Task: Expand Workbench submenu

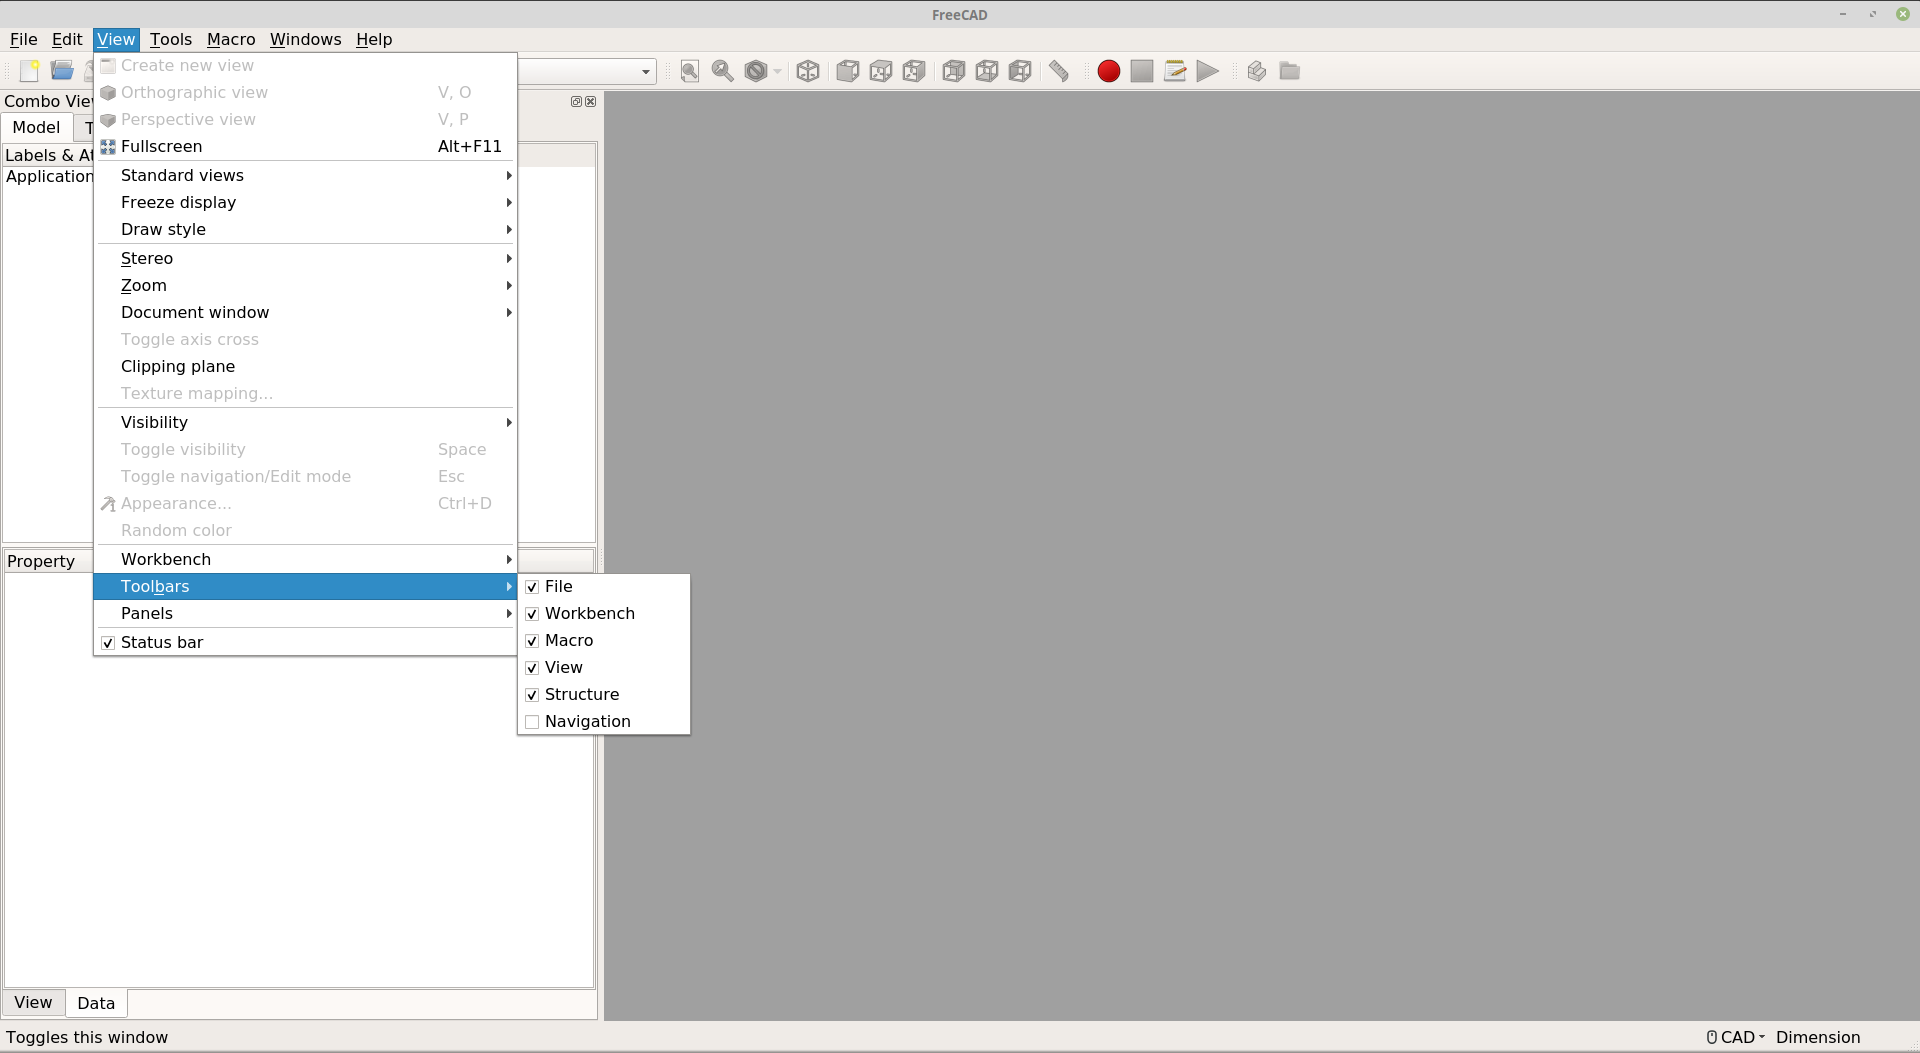Action: point(305,559)
